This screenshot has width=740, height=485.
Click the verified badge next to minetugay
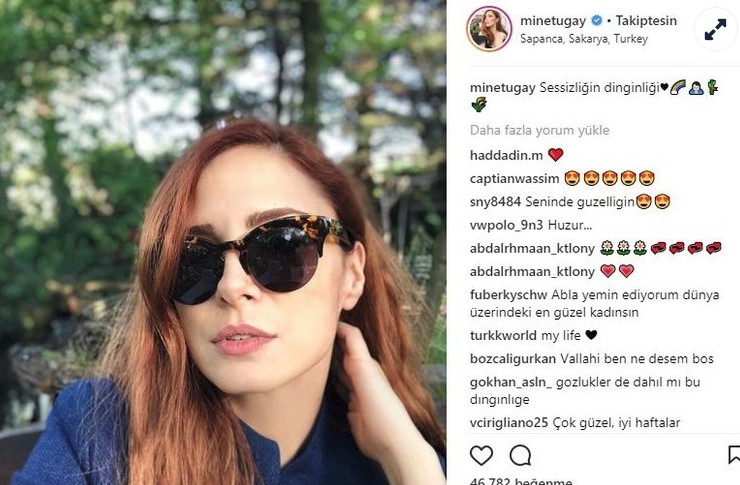[x=597, y=20]
